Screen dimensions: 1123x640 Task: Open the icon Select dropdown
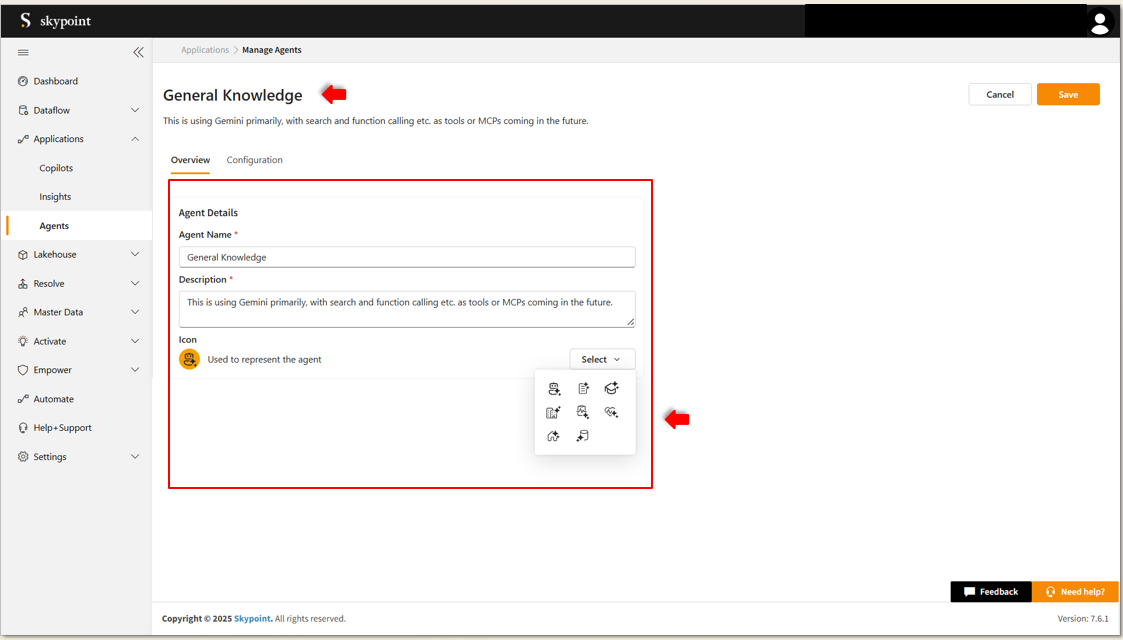pos(602,359)
